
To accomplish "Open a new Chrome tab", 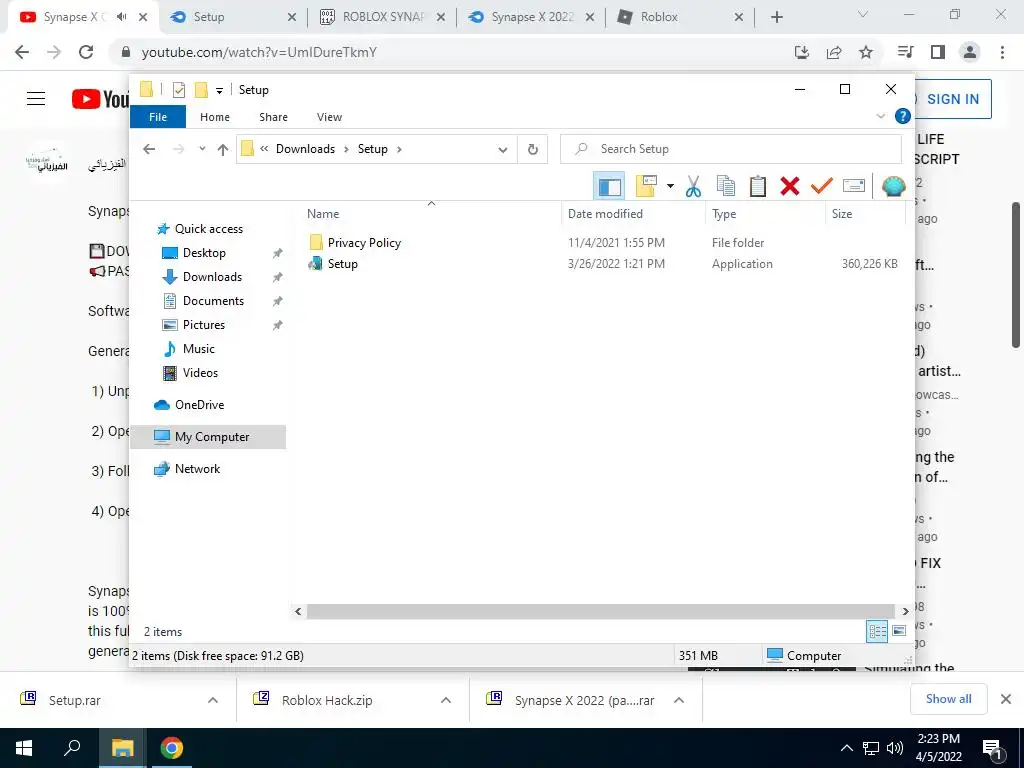I will [x=776, y=18].
